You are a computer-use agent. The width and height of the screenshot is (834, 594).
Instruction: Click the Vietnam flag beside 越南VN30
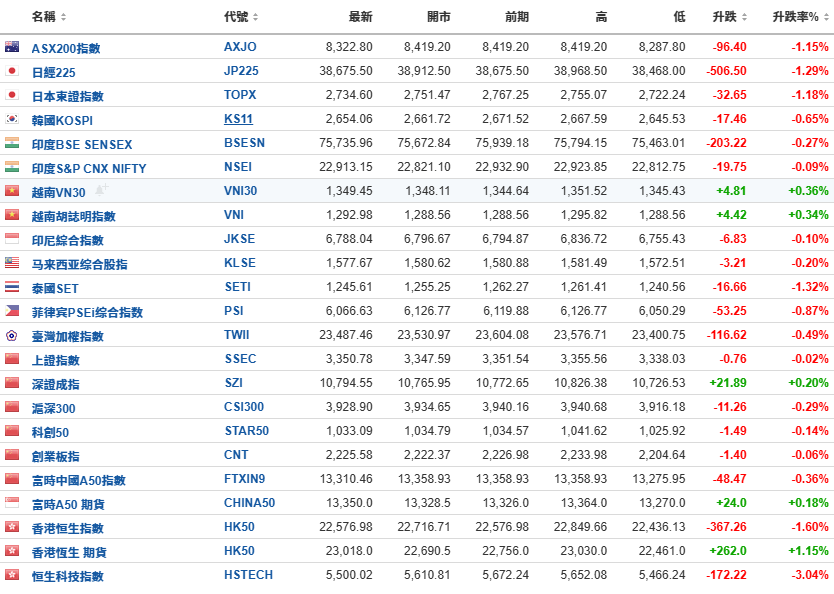pos(12,190)
